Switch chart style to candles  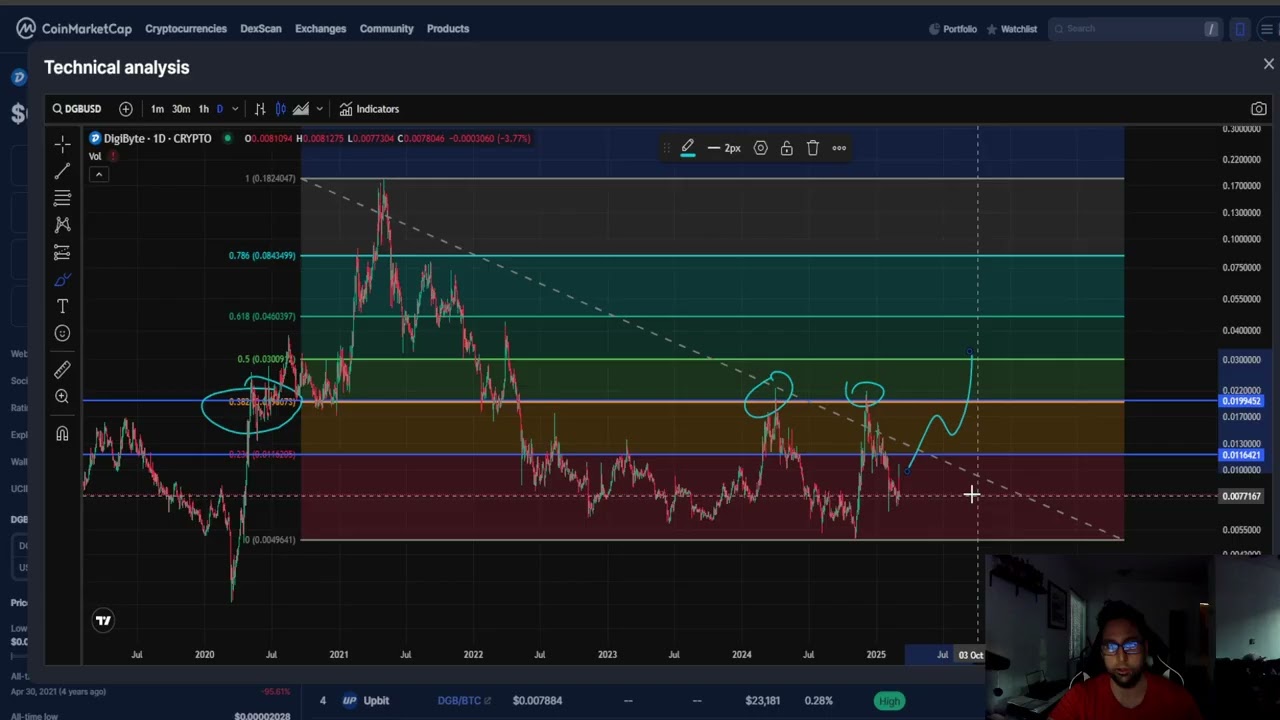pos(281,109)
